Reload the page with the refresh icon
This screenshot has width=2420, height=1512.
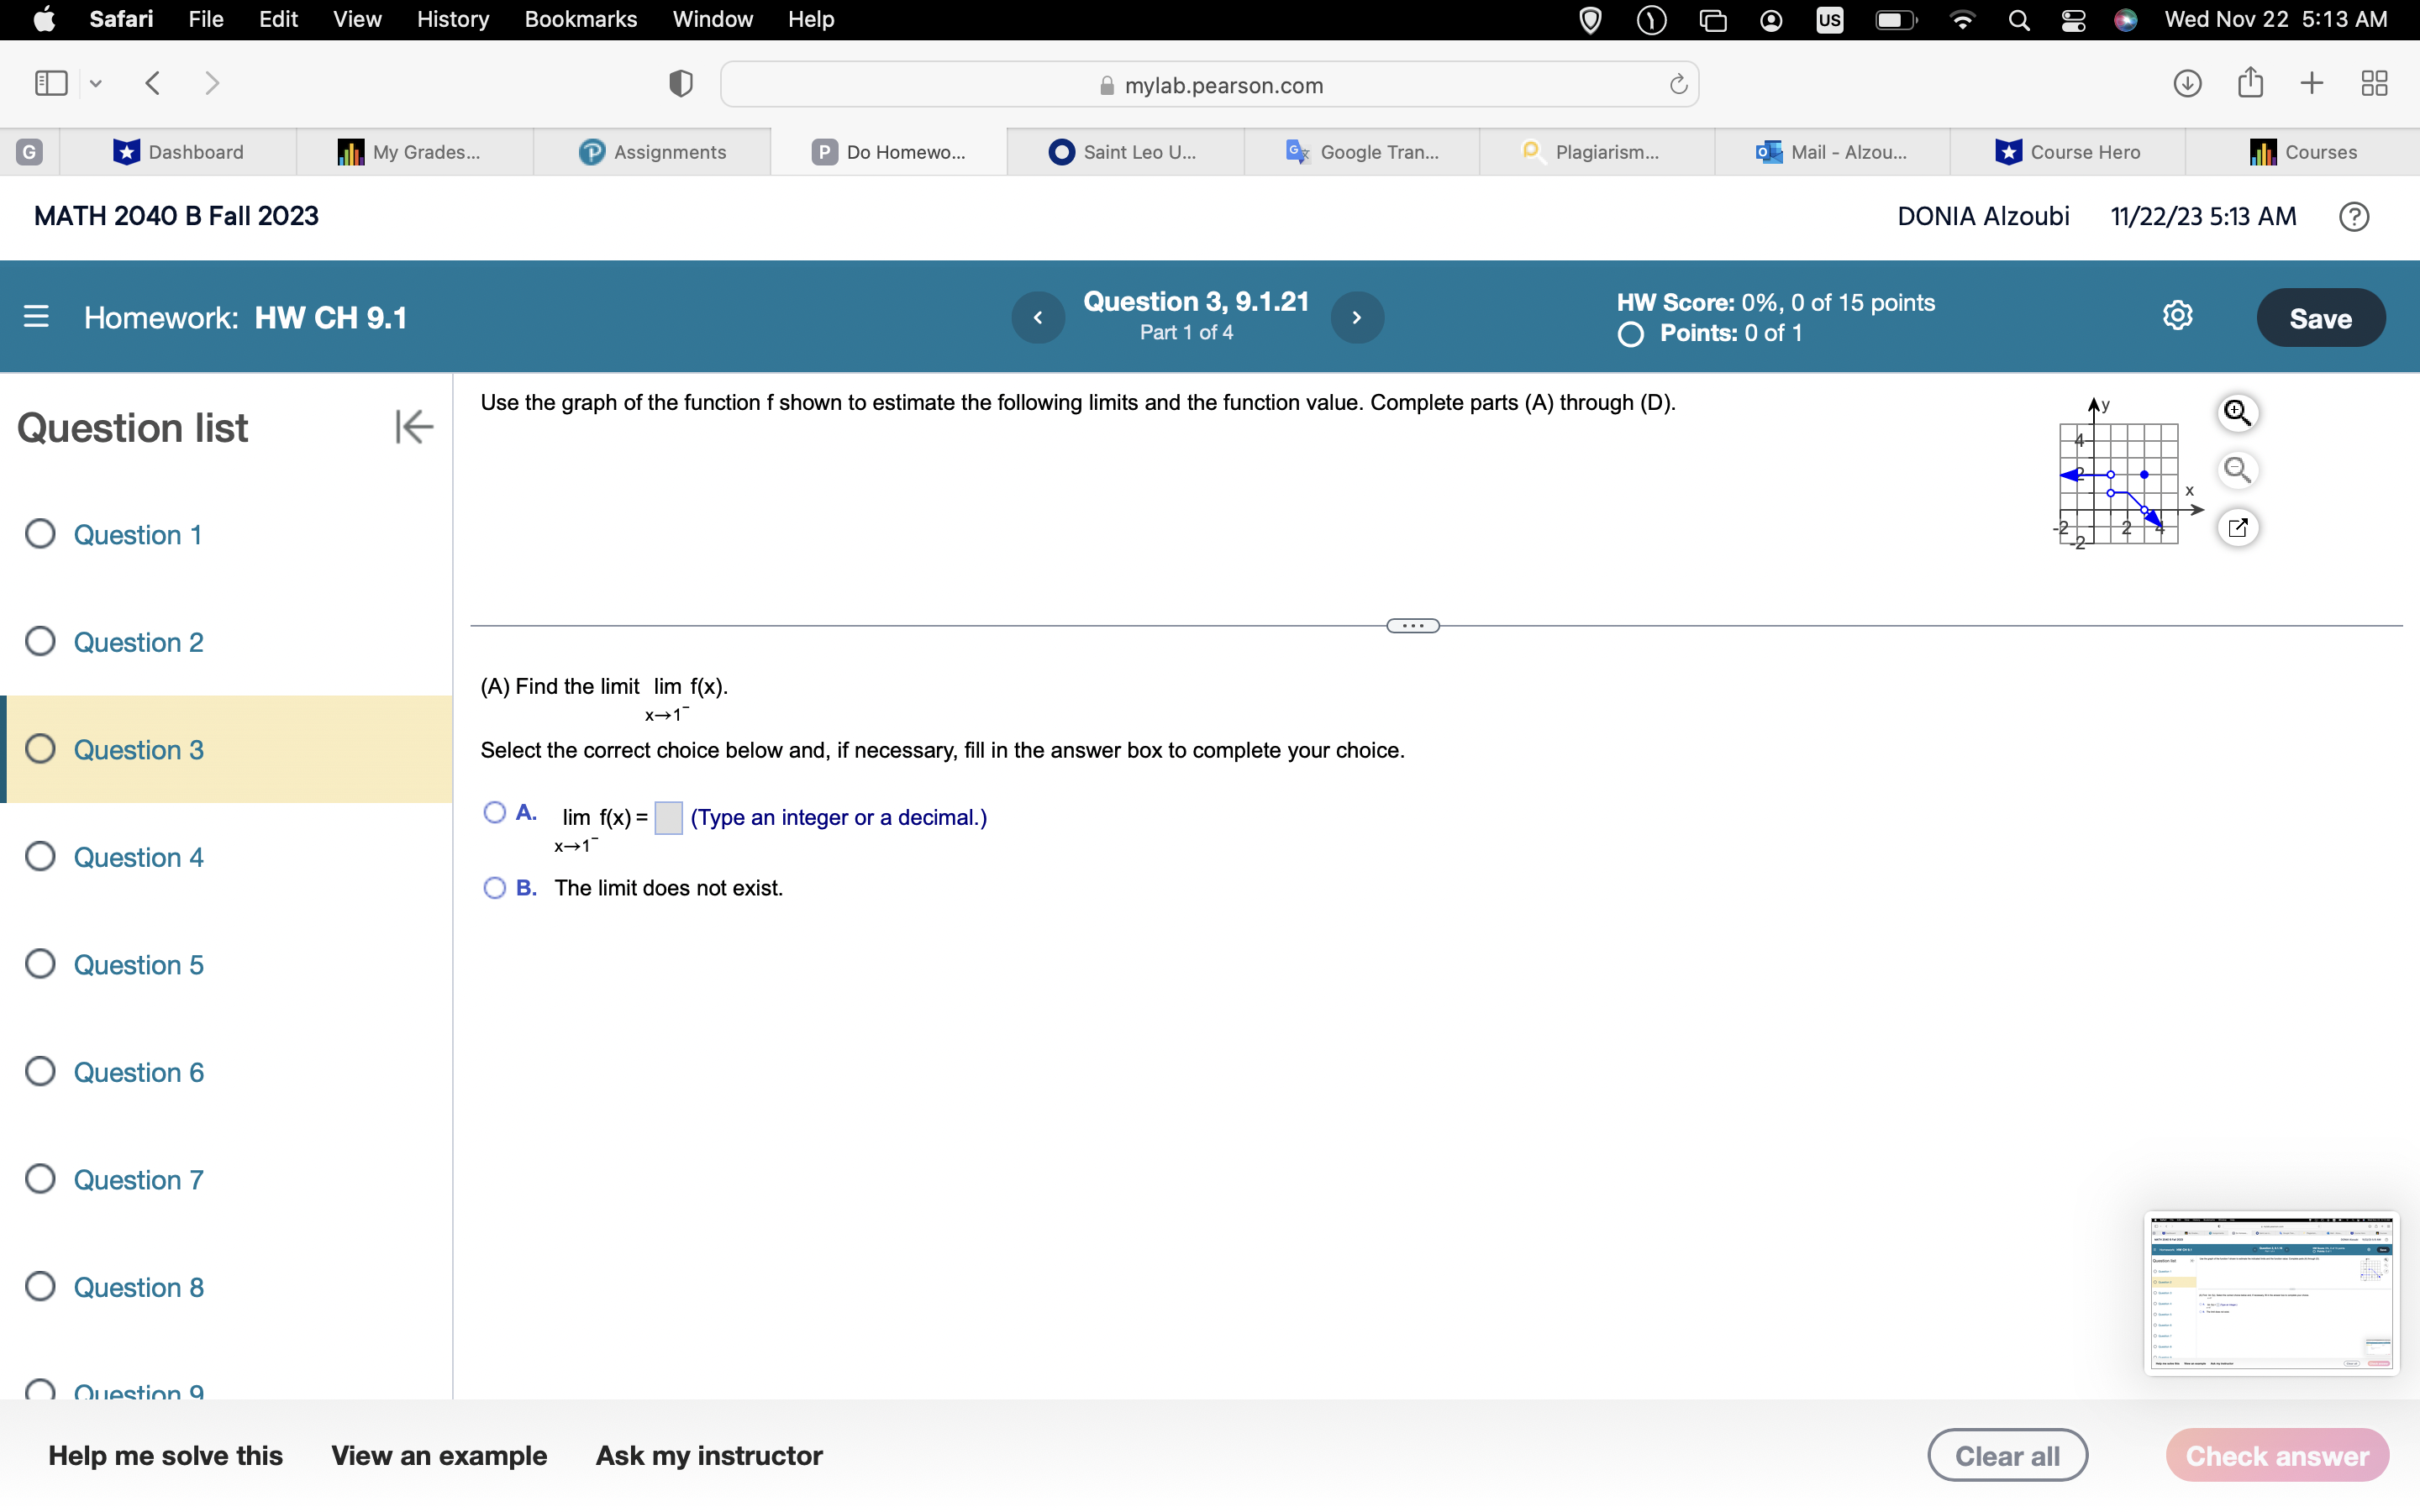click(x=1678, y=85)
